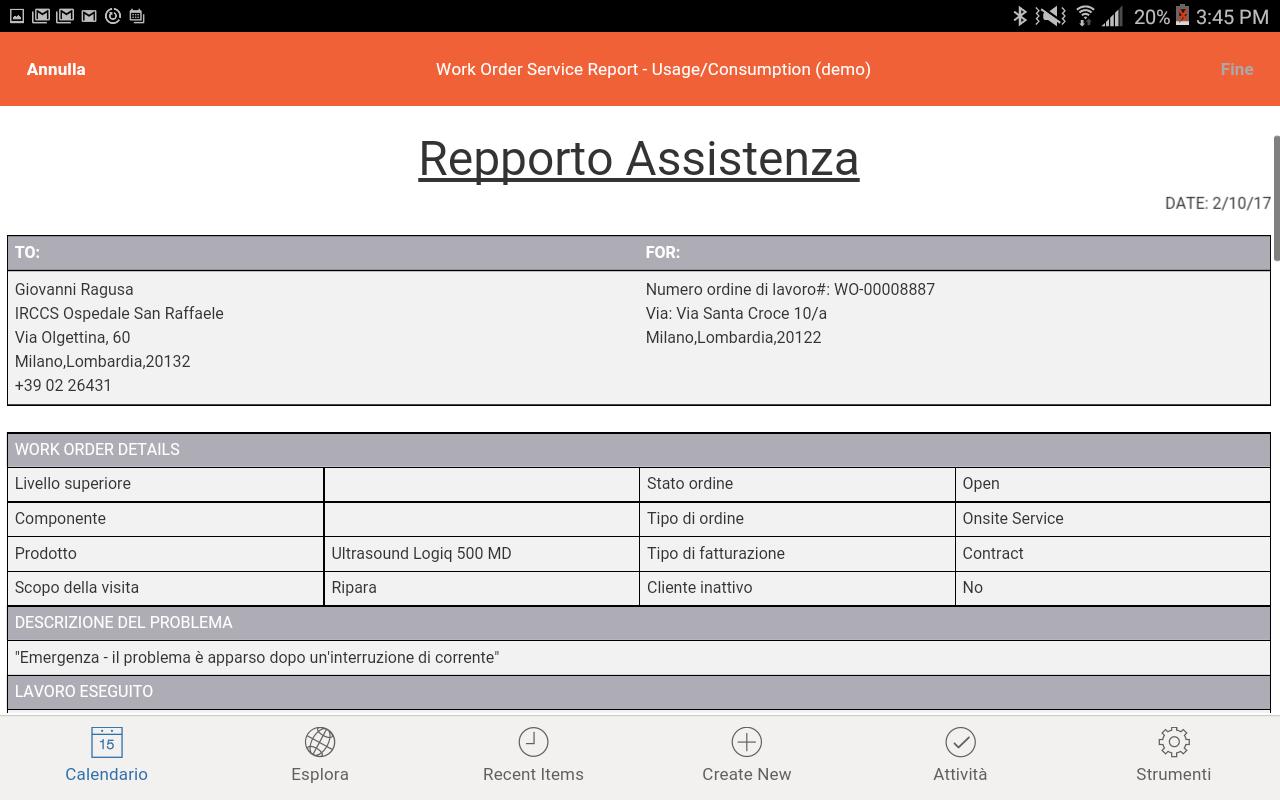Click the Tipo di fatturazione label
Viewport: 1280px width, 800px height.
coord(716,553)
